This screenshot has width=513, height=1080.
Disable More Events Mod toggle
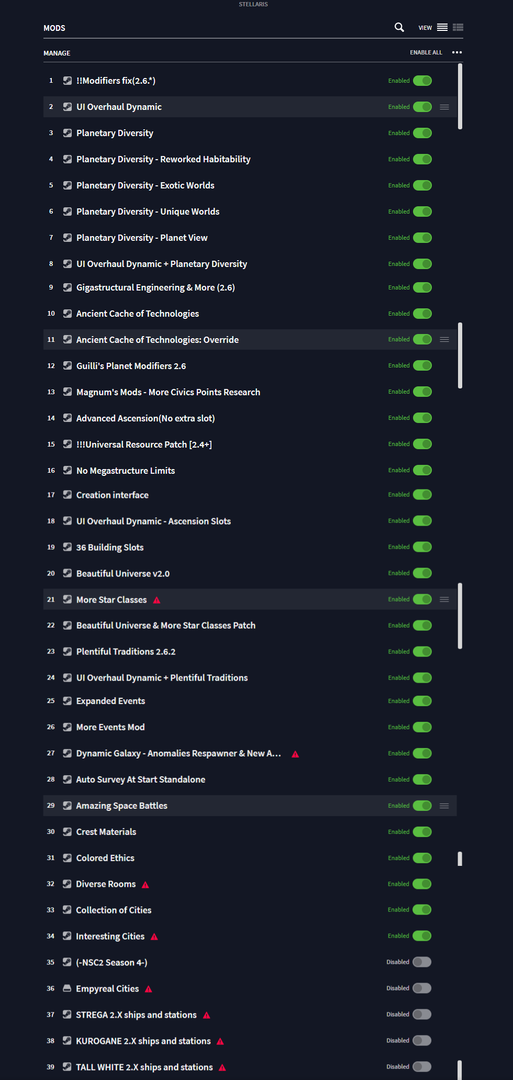point(422,727)
